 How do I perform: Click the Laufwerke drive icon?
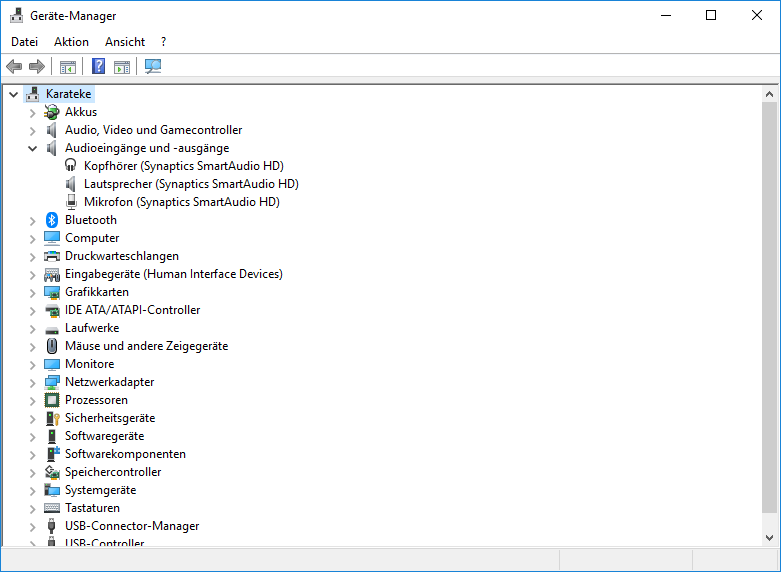coord(52,329)
